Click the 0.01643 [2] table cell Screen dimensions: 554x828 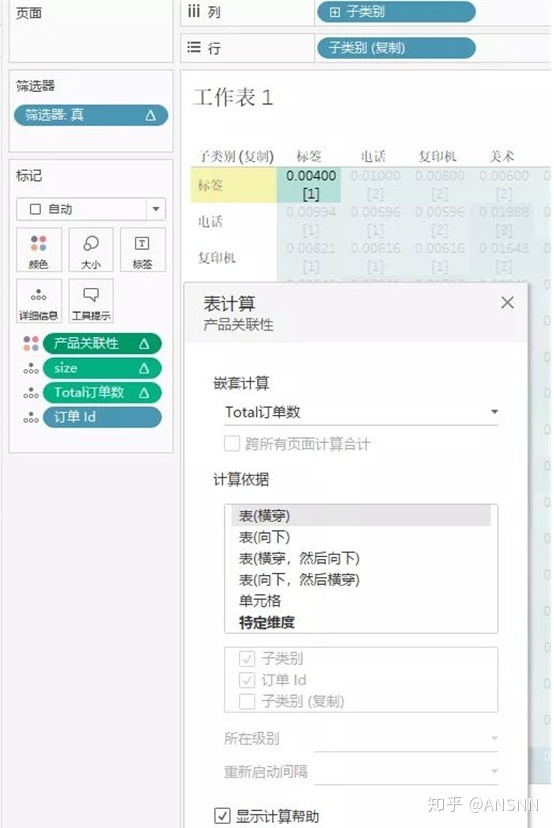pos(504,257)
